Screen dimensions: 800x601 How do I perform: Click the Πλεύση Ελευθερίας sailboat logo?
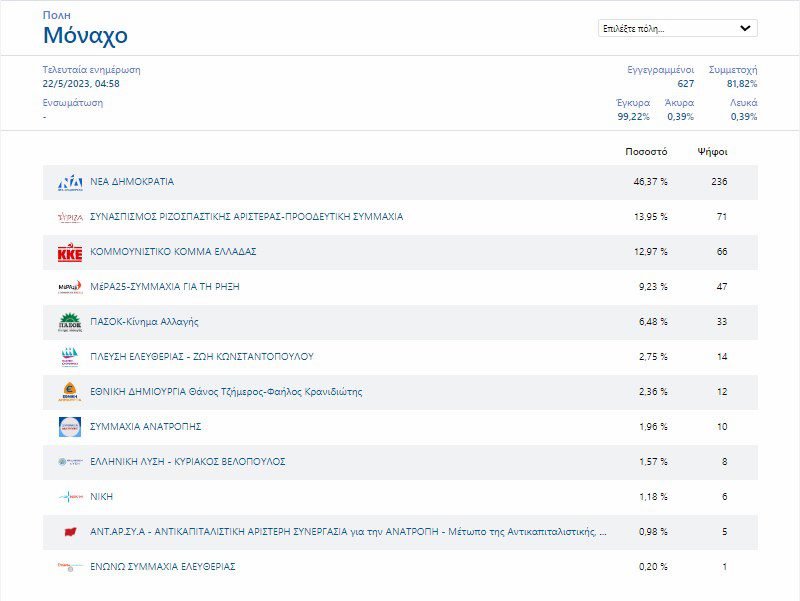pos(70,357)
